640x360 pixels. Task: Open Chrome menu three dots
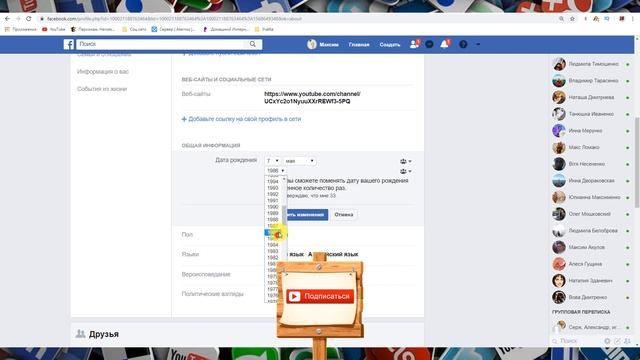[x=633, y=19]
